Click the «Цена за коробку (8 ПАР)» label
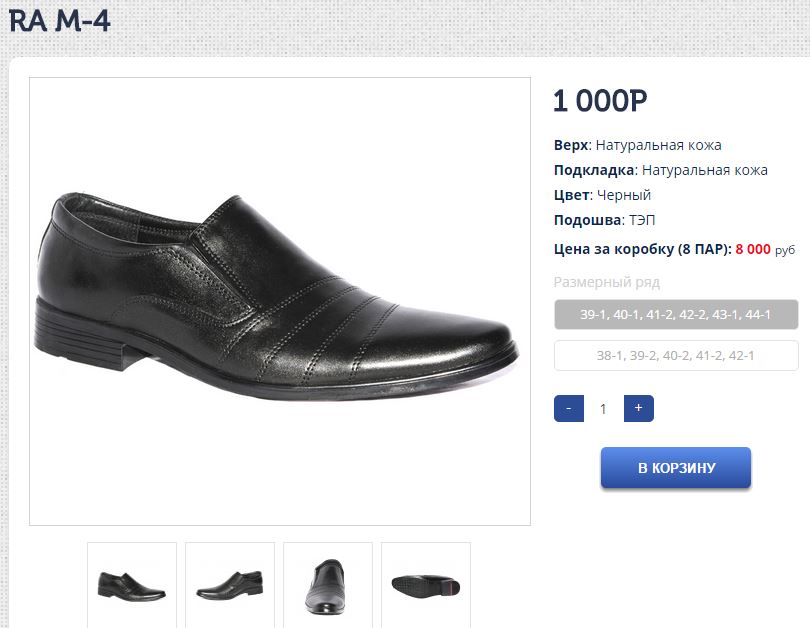This screenshot has width=810, height=628. pos(642,249)
